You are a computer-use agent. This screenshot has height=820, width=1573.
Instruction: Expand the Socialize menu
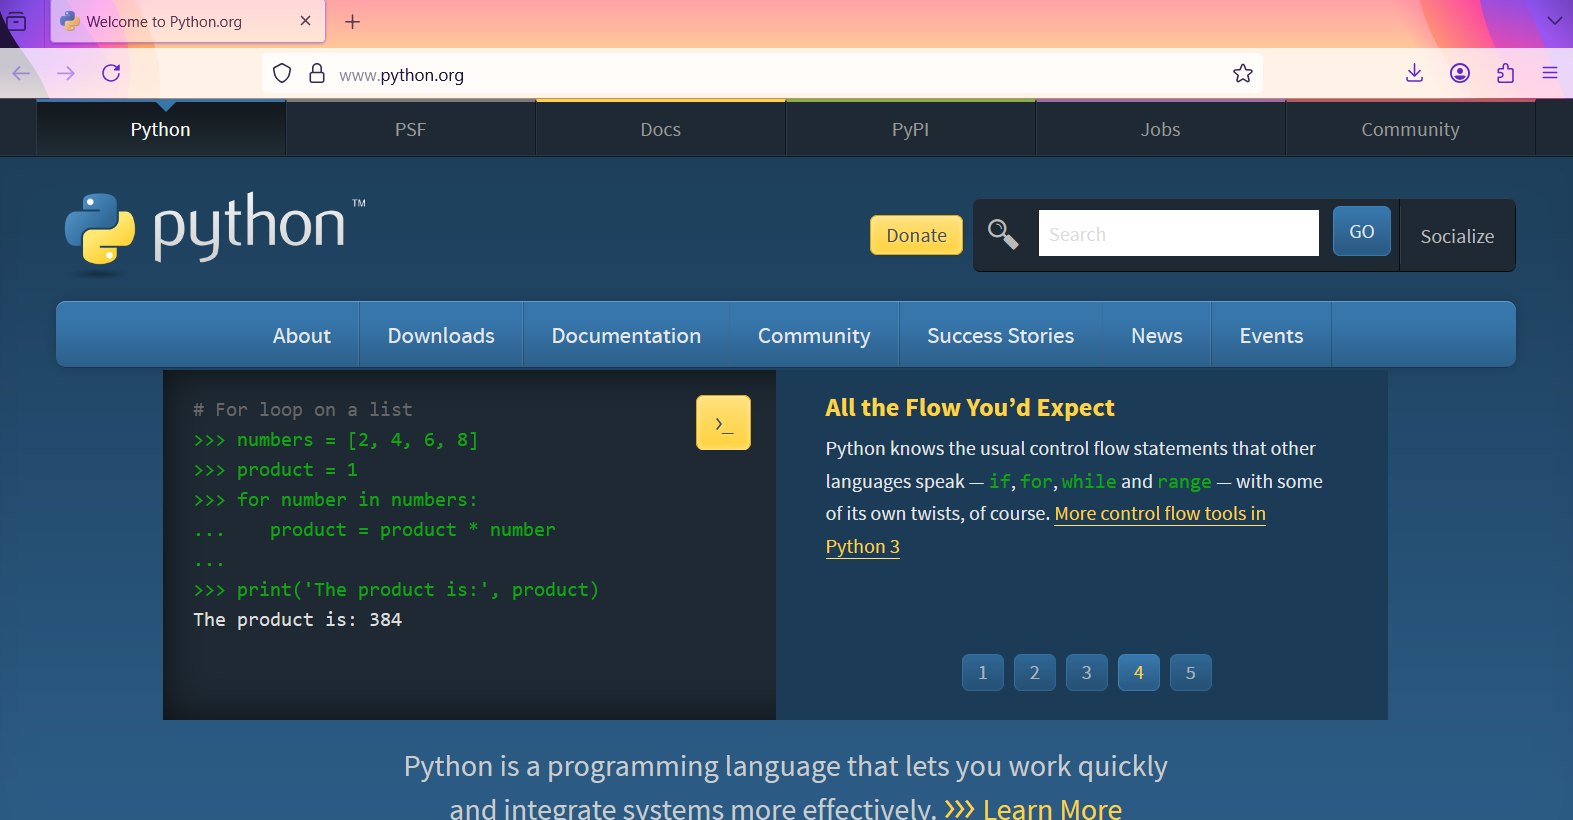[x=1457, y=236]
